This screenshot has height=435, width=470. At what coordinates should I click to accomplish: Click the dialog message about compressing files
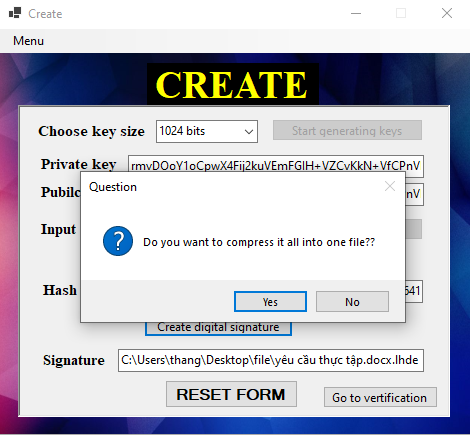point(259,242)
